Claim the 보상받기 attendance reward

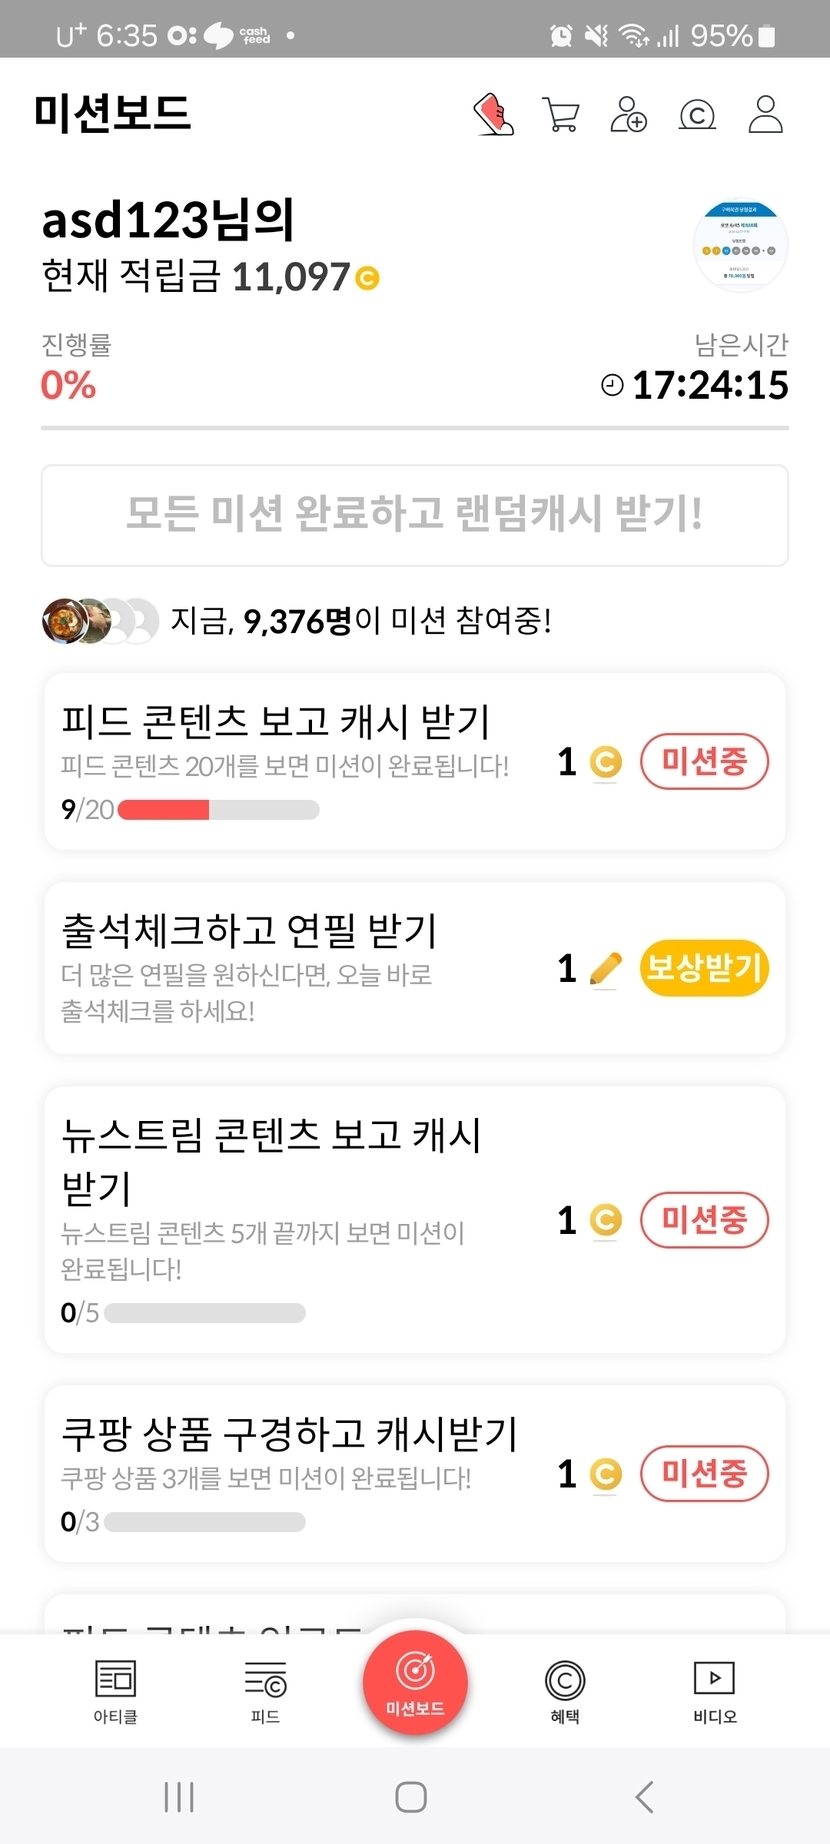pyautogui.click(x=704, y=968)
